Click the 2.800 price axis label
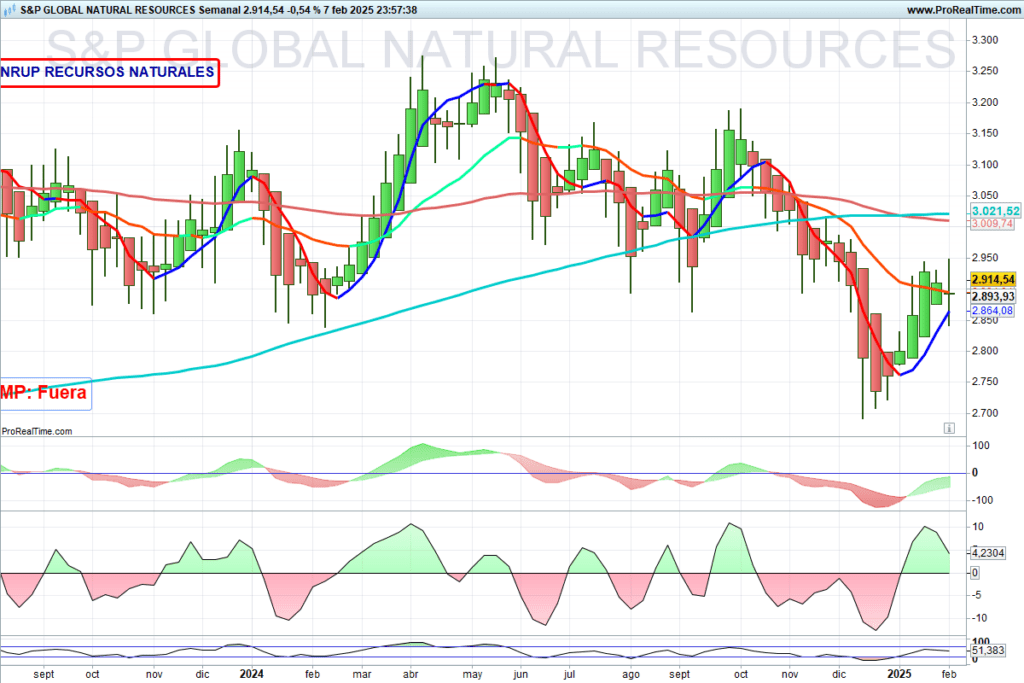The height and width of the screenshot is (683, 1024). pos(985,350)
